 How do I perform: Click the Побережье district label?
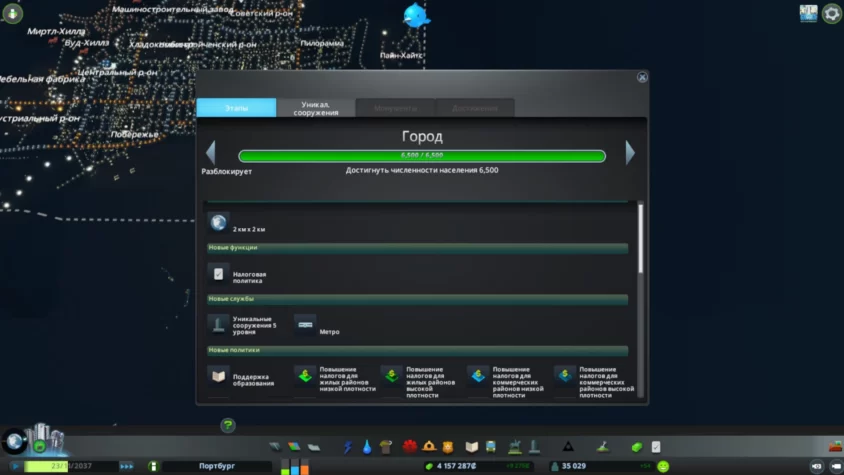(135, 134)
